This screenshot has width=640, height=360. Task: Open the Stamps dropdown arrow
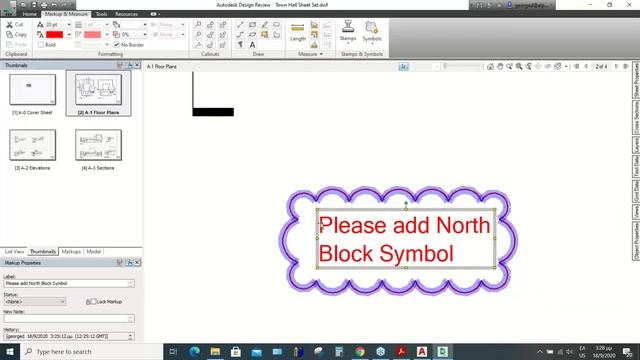click(348, 42)
